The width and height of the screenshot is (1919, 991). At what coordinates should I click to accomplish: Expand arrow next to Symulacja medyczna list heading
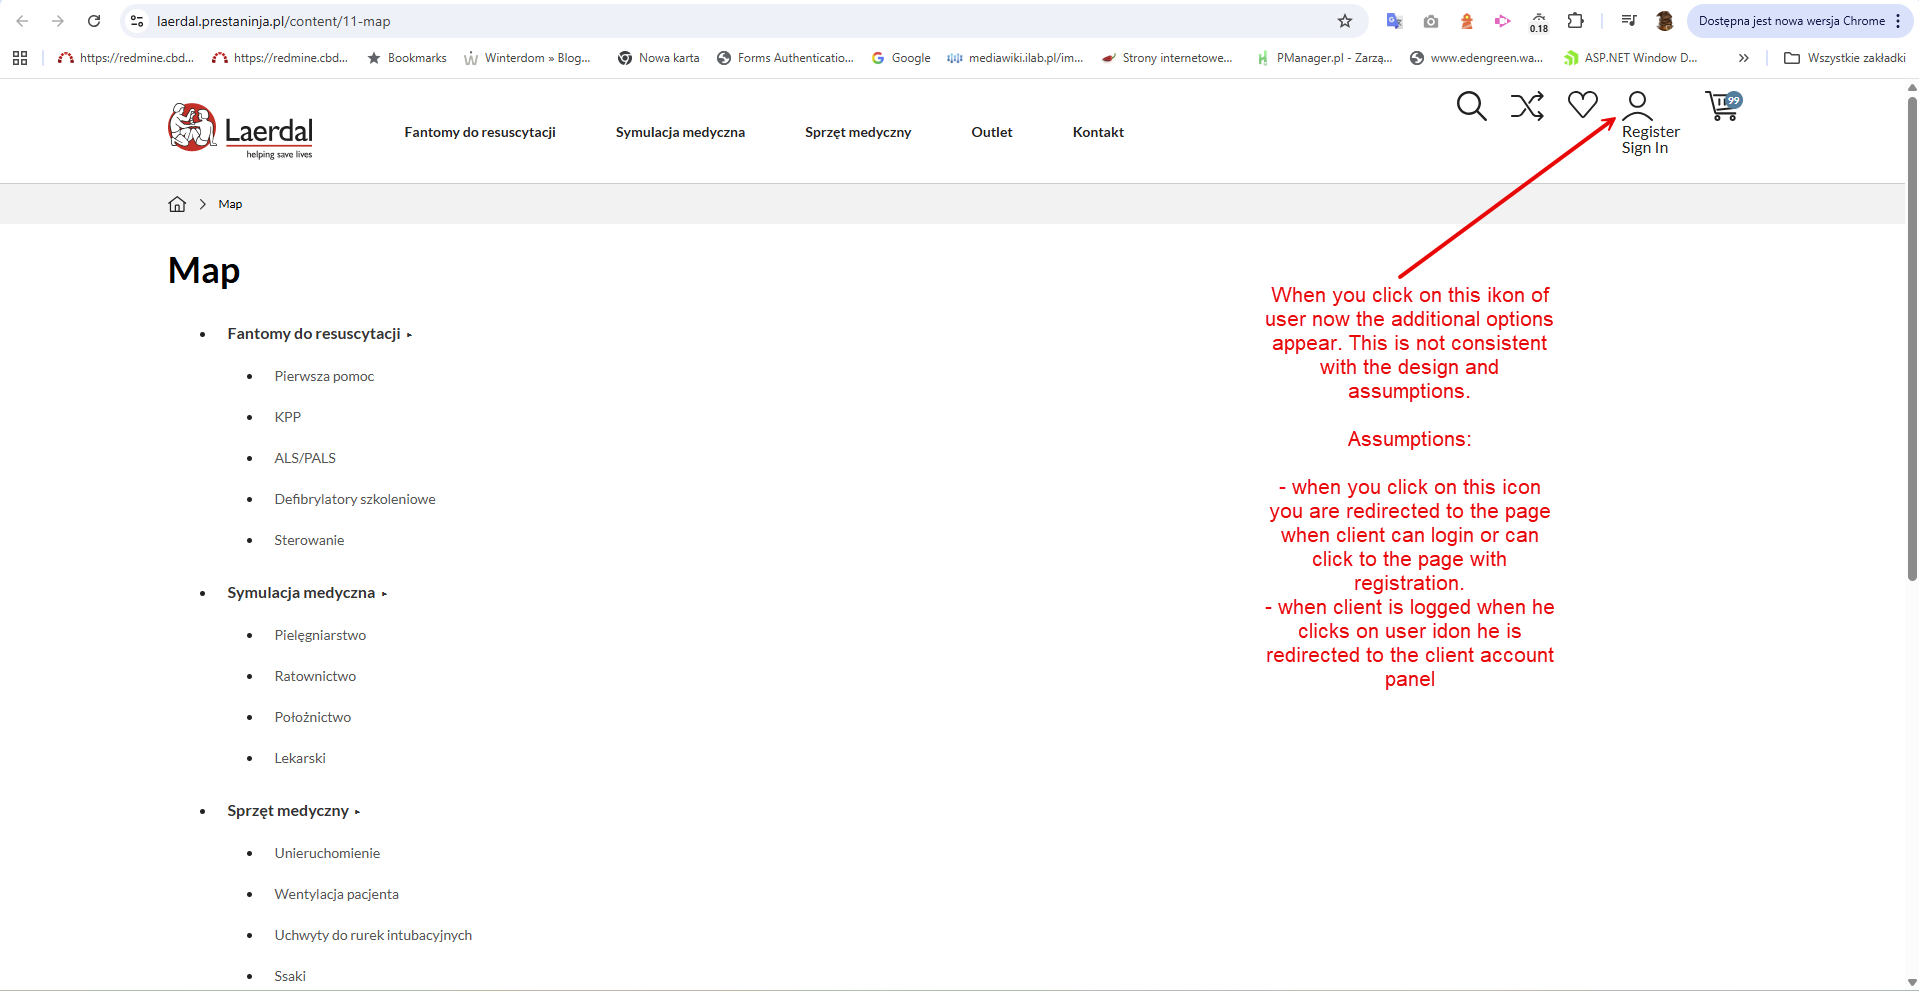pyautogui.click(x=384, y=594)
